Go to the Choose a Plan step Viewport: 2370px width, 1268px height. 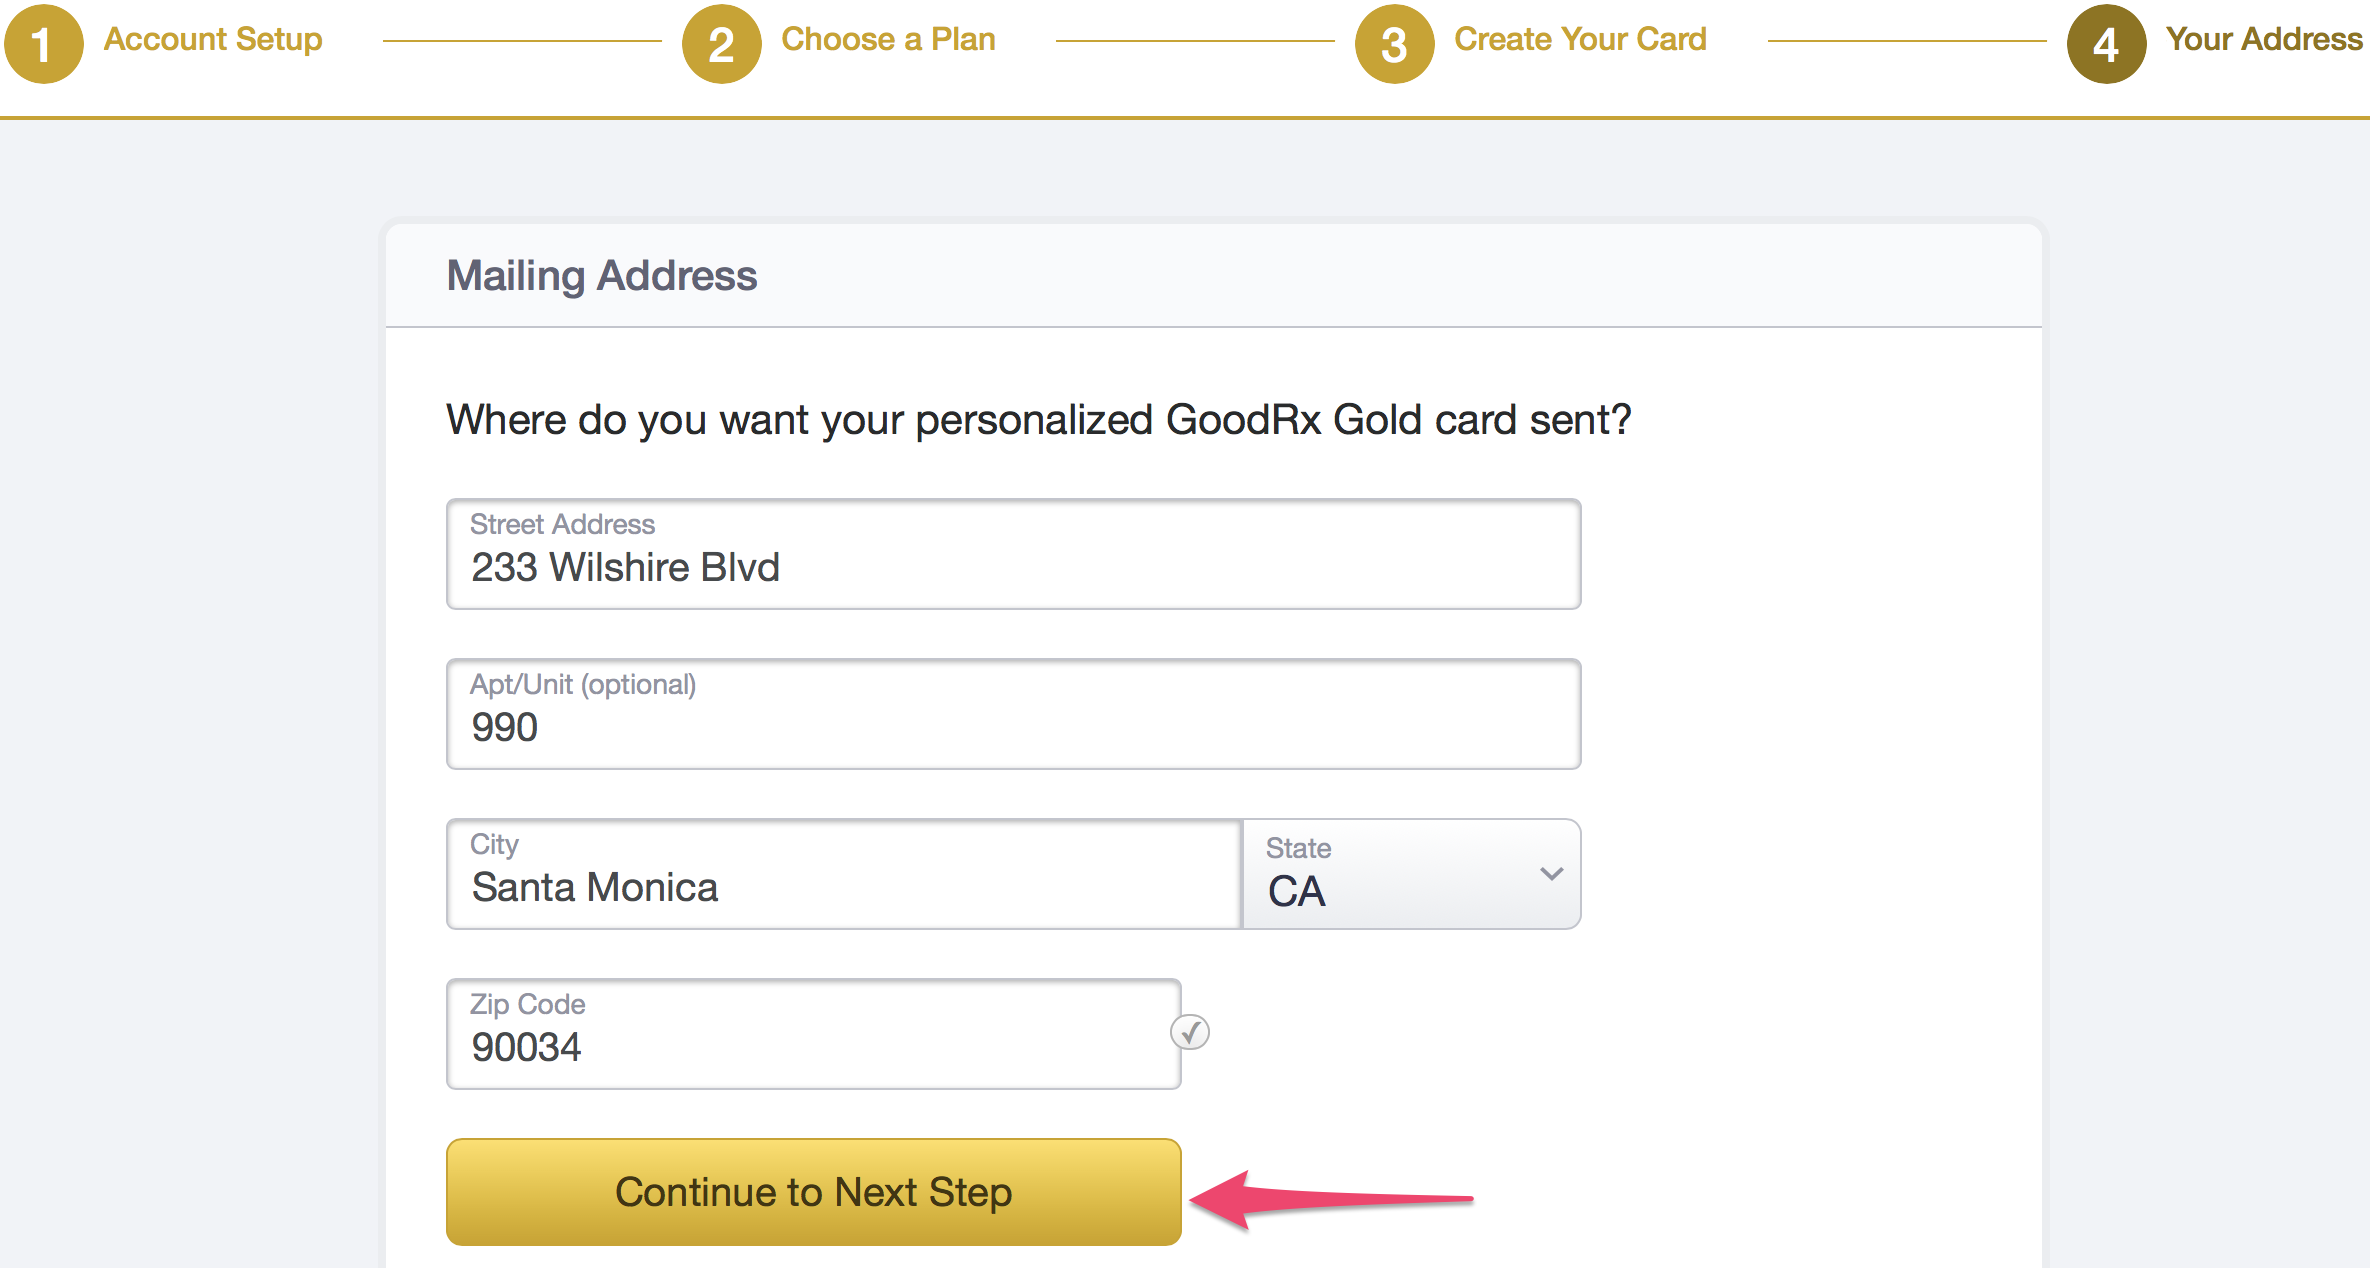888,39
